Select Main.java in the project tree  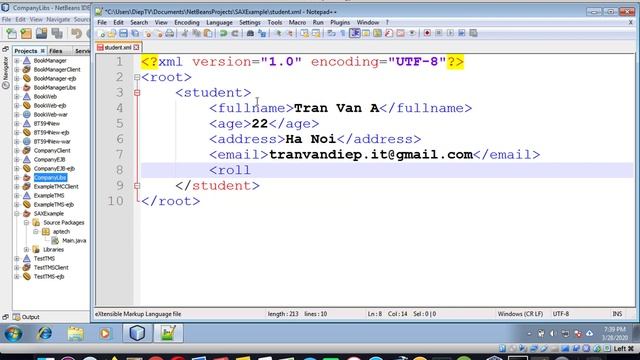pyautogui.click(x=74, y=240)
